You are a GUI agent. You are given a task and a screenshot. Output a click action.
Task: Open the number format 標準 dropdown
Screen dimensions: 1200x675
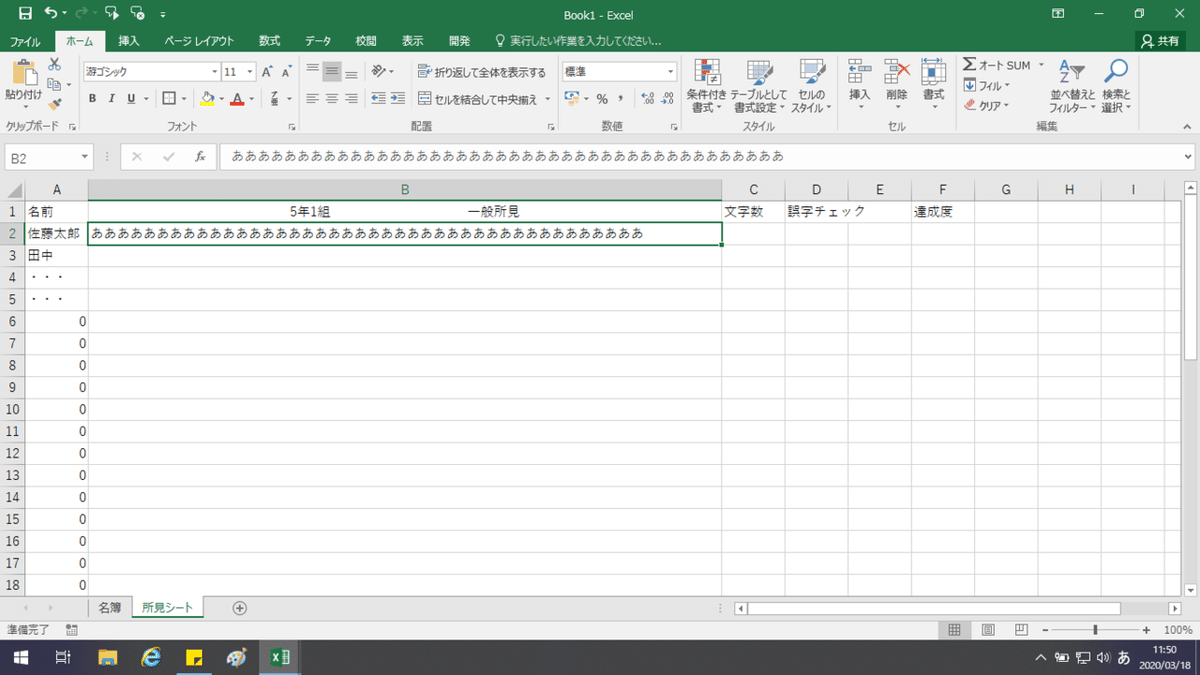coord(671,72)
